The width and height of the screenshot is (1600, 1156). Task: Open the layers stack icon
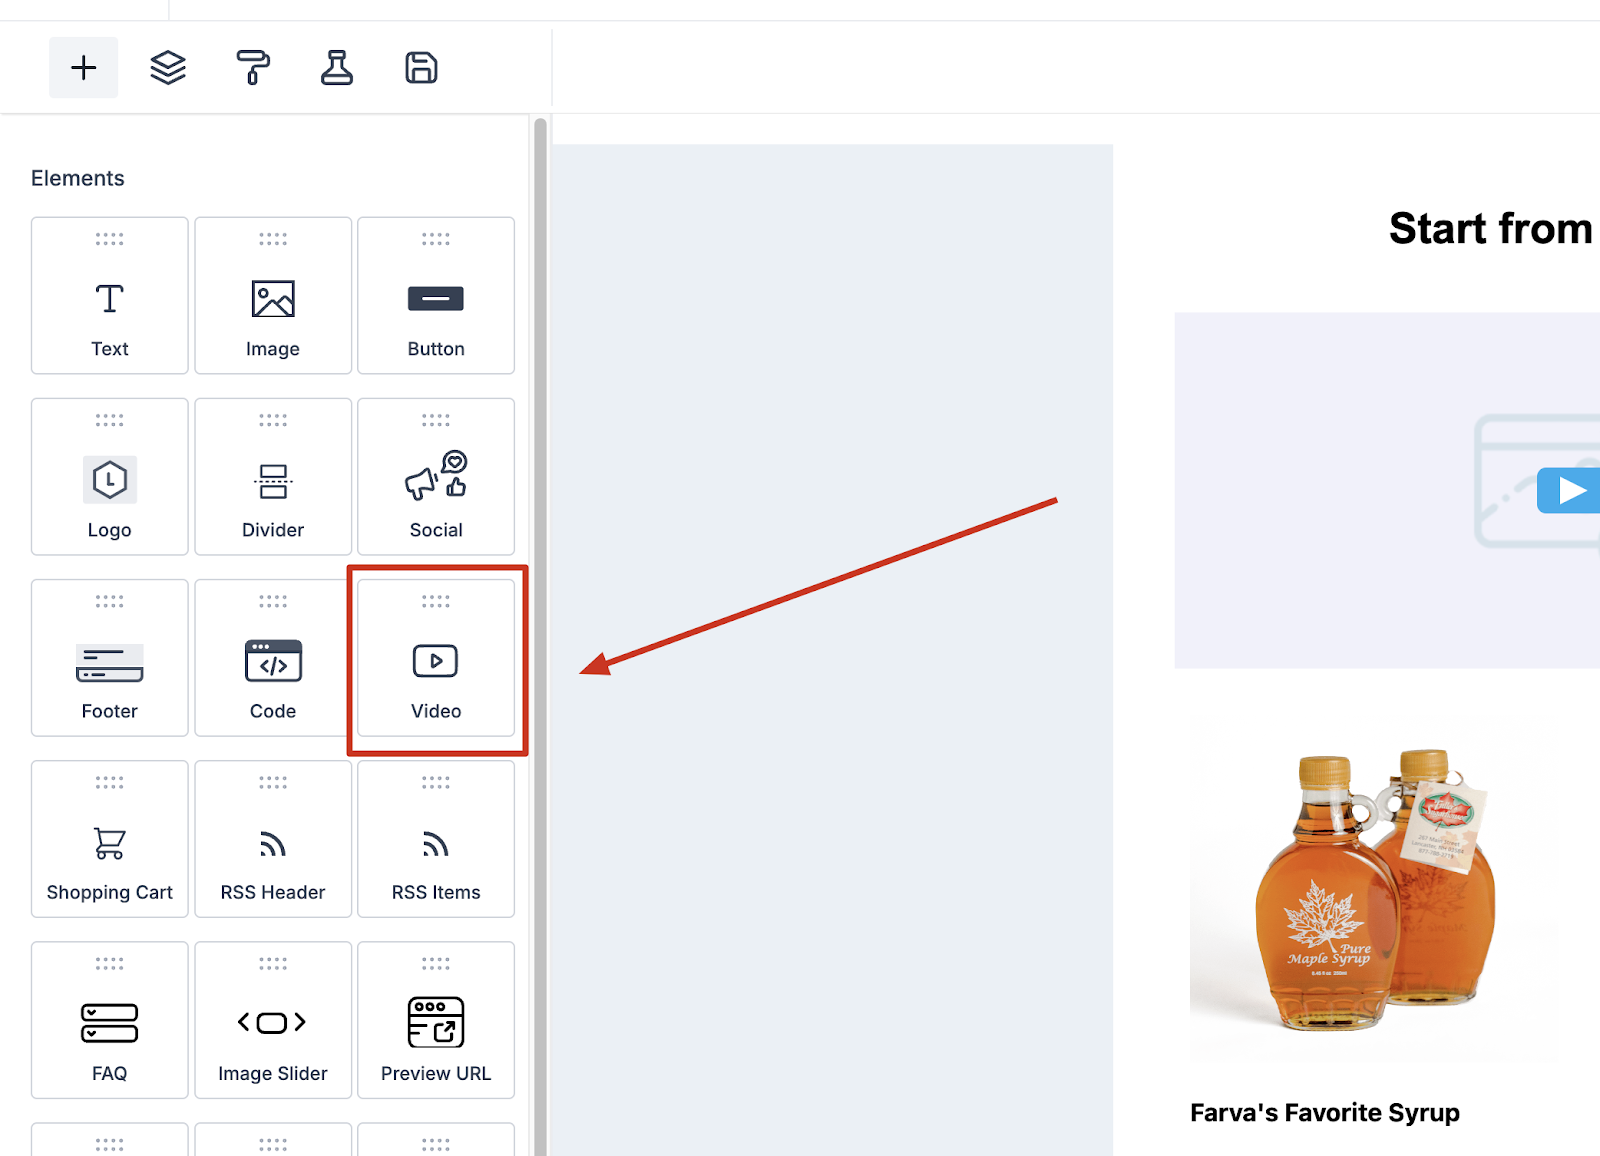coord(168,68)
